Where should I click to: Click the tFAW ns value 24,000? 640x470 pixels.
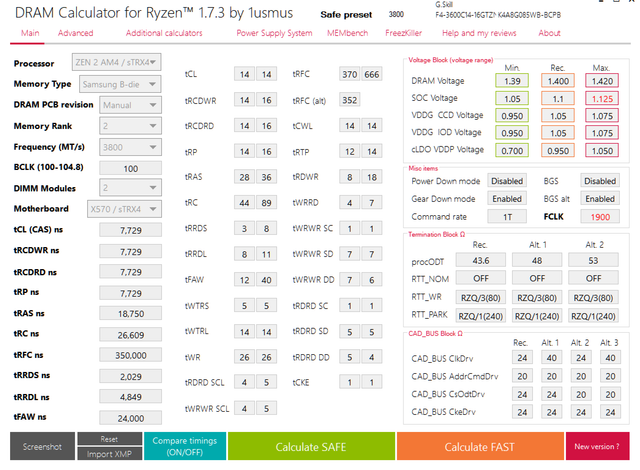point(130,418)
